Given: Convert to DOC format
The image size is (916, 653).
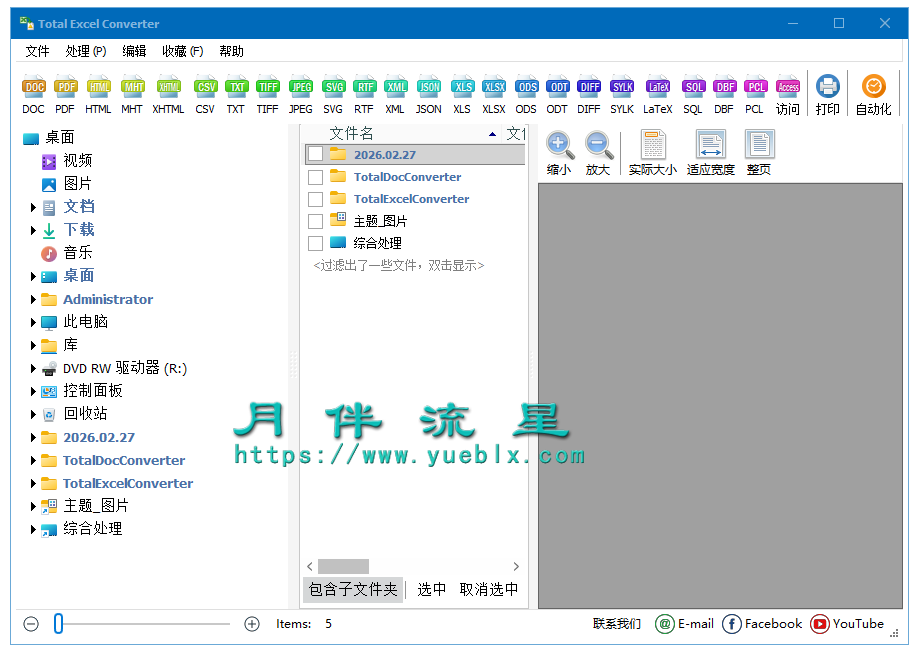Looking at the screenshot, I should pyautogui.click(x=33, y=94).
